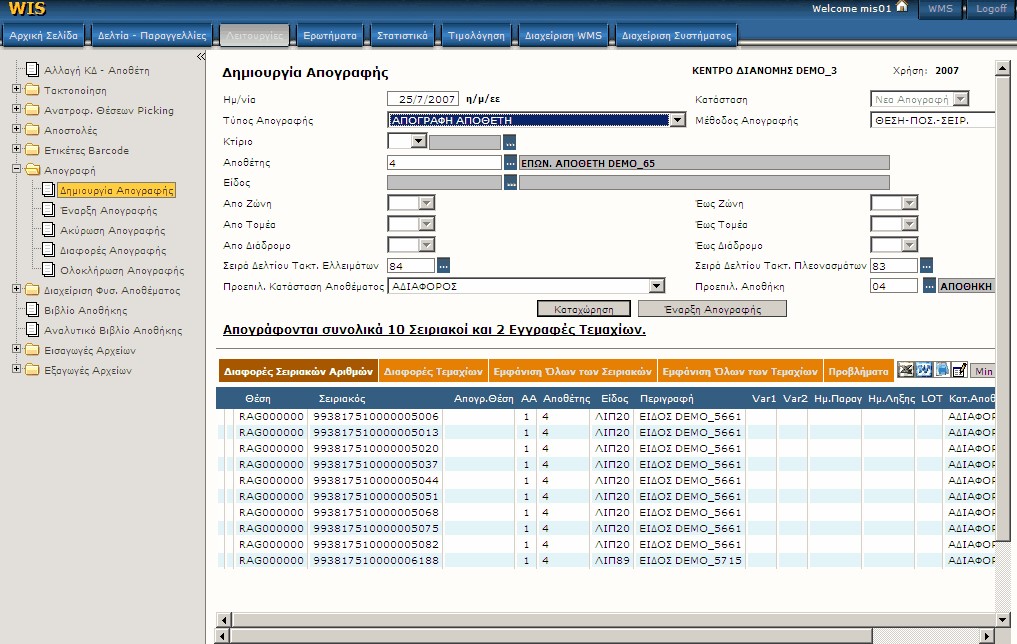This screenshot has height=644, width=1017.
Task: Open the lookup button beside the Είδος field
Action: pos(510,184)
